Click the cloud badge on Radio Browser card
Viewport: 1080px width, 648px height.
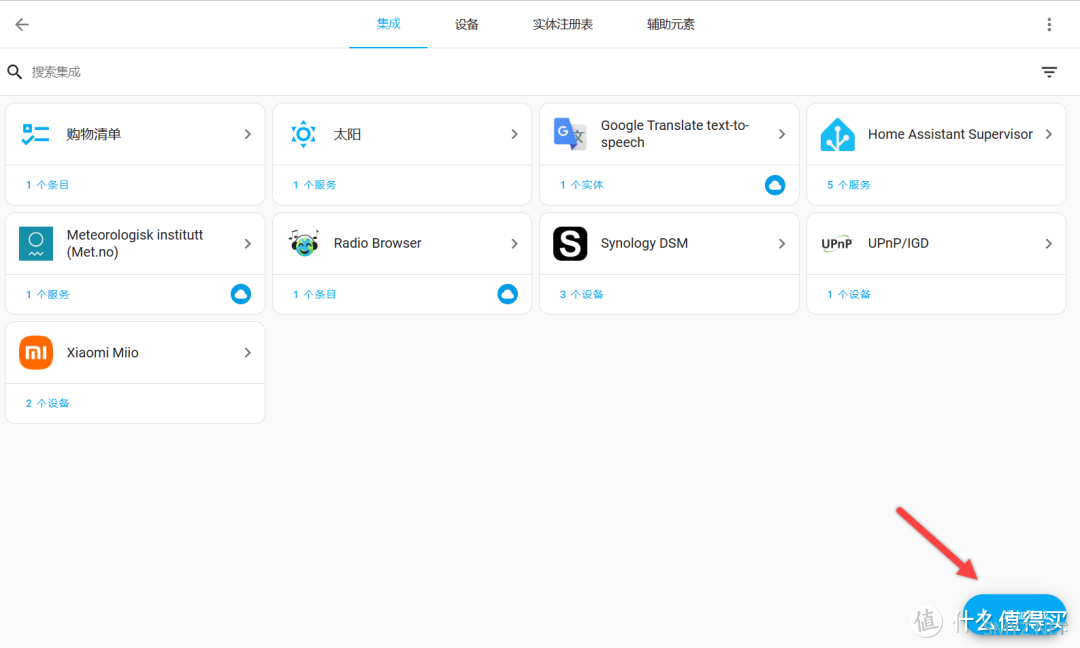point(508,294)
